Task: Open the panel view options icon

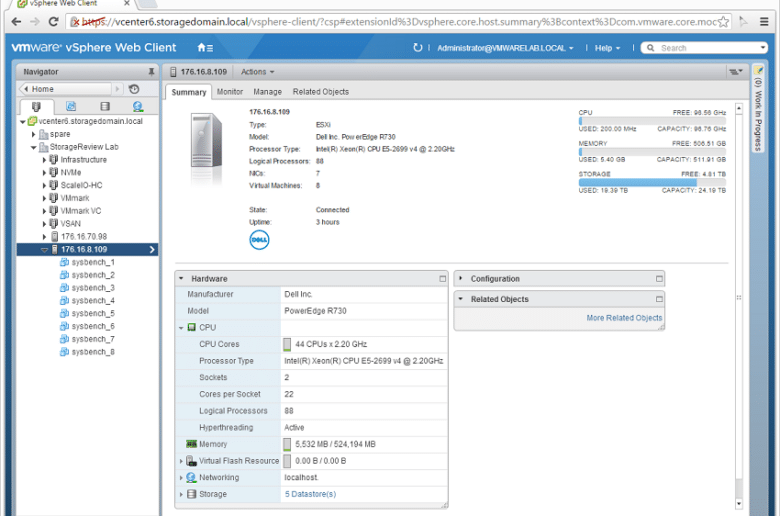Action: (736, 72)
